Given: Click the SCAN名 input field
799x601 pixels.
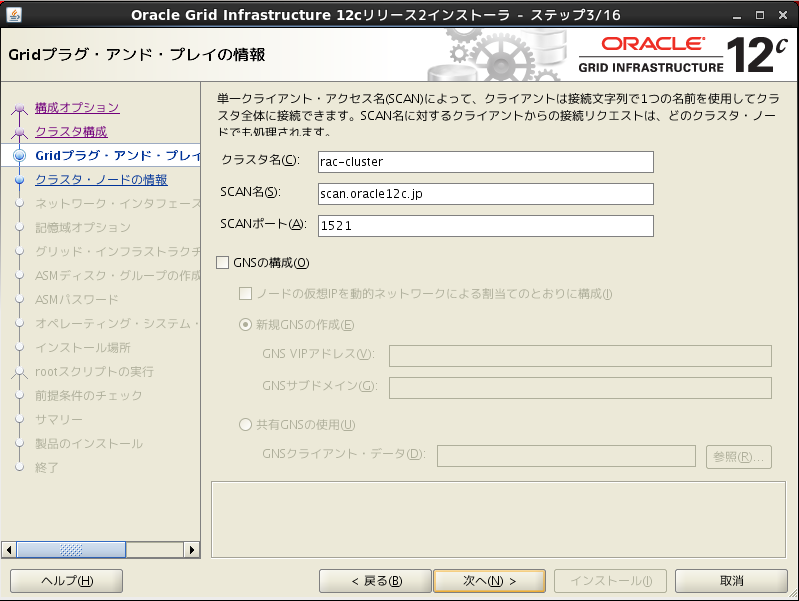Looking at the screenshot, I should tap(485, 194).
